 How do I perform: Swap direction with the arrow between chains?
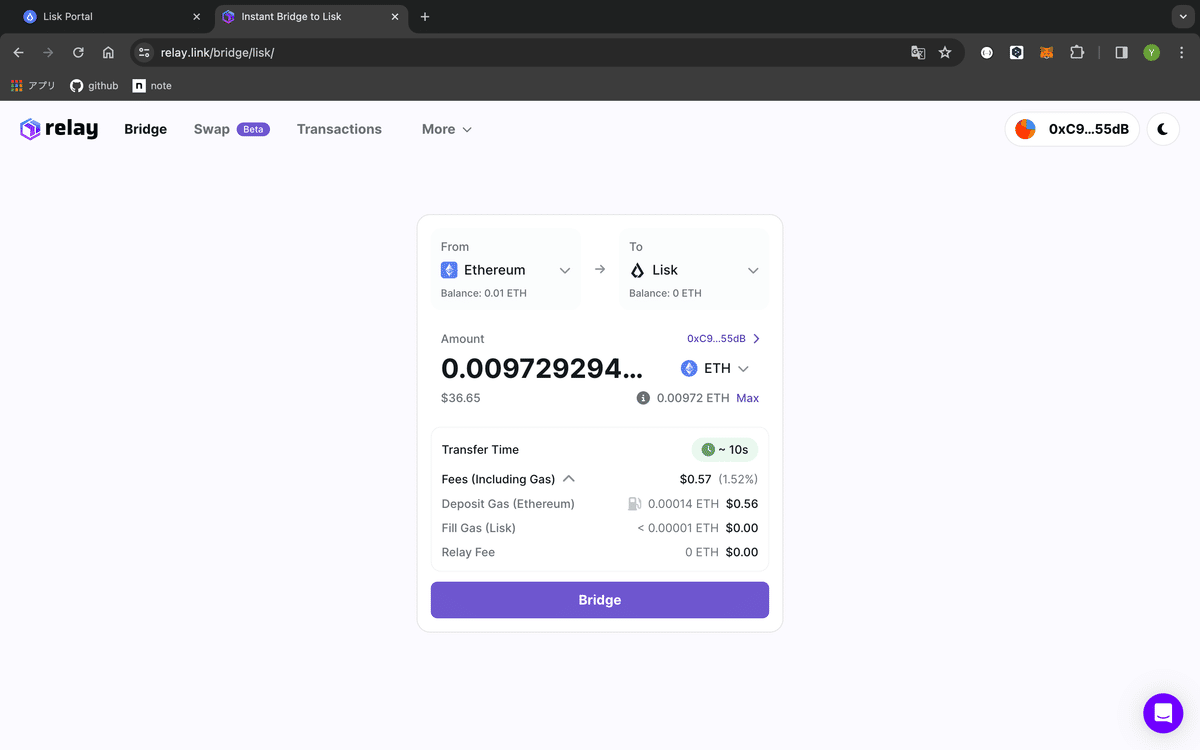coord(600,269)
